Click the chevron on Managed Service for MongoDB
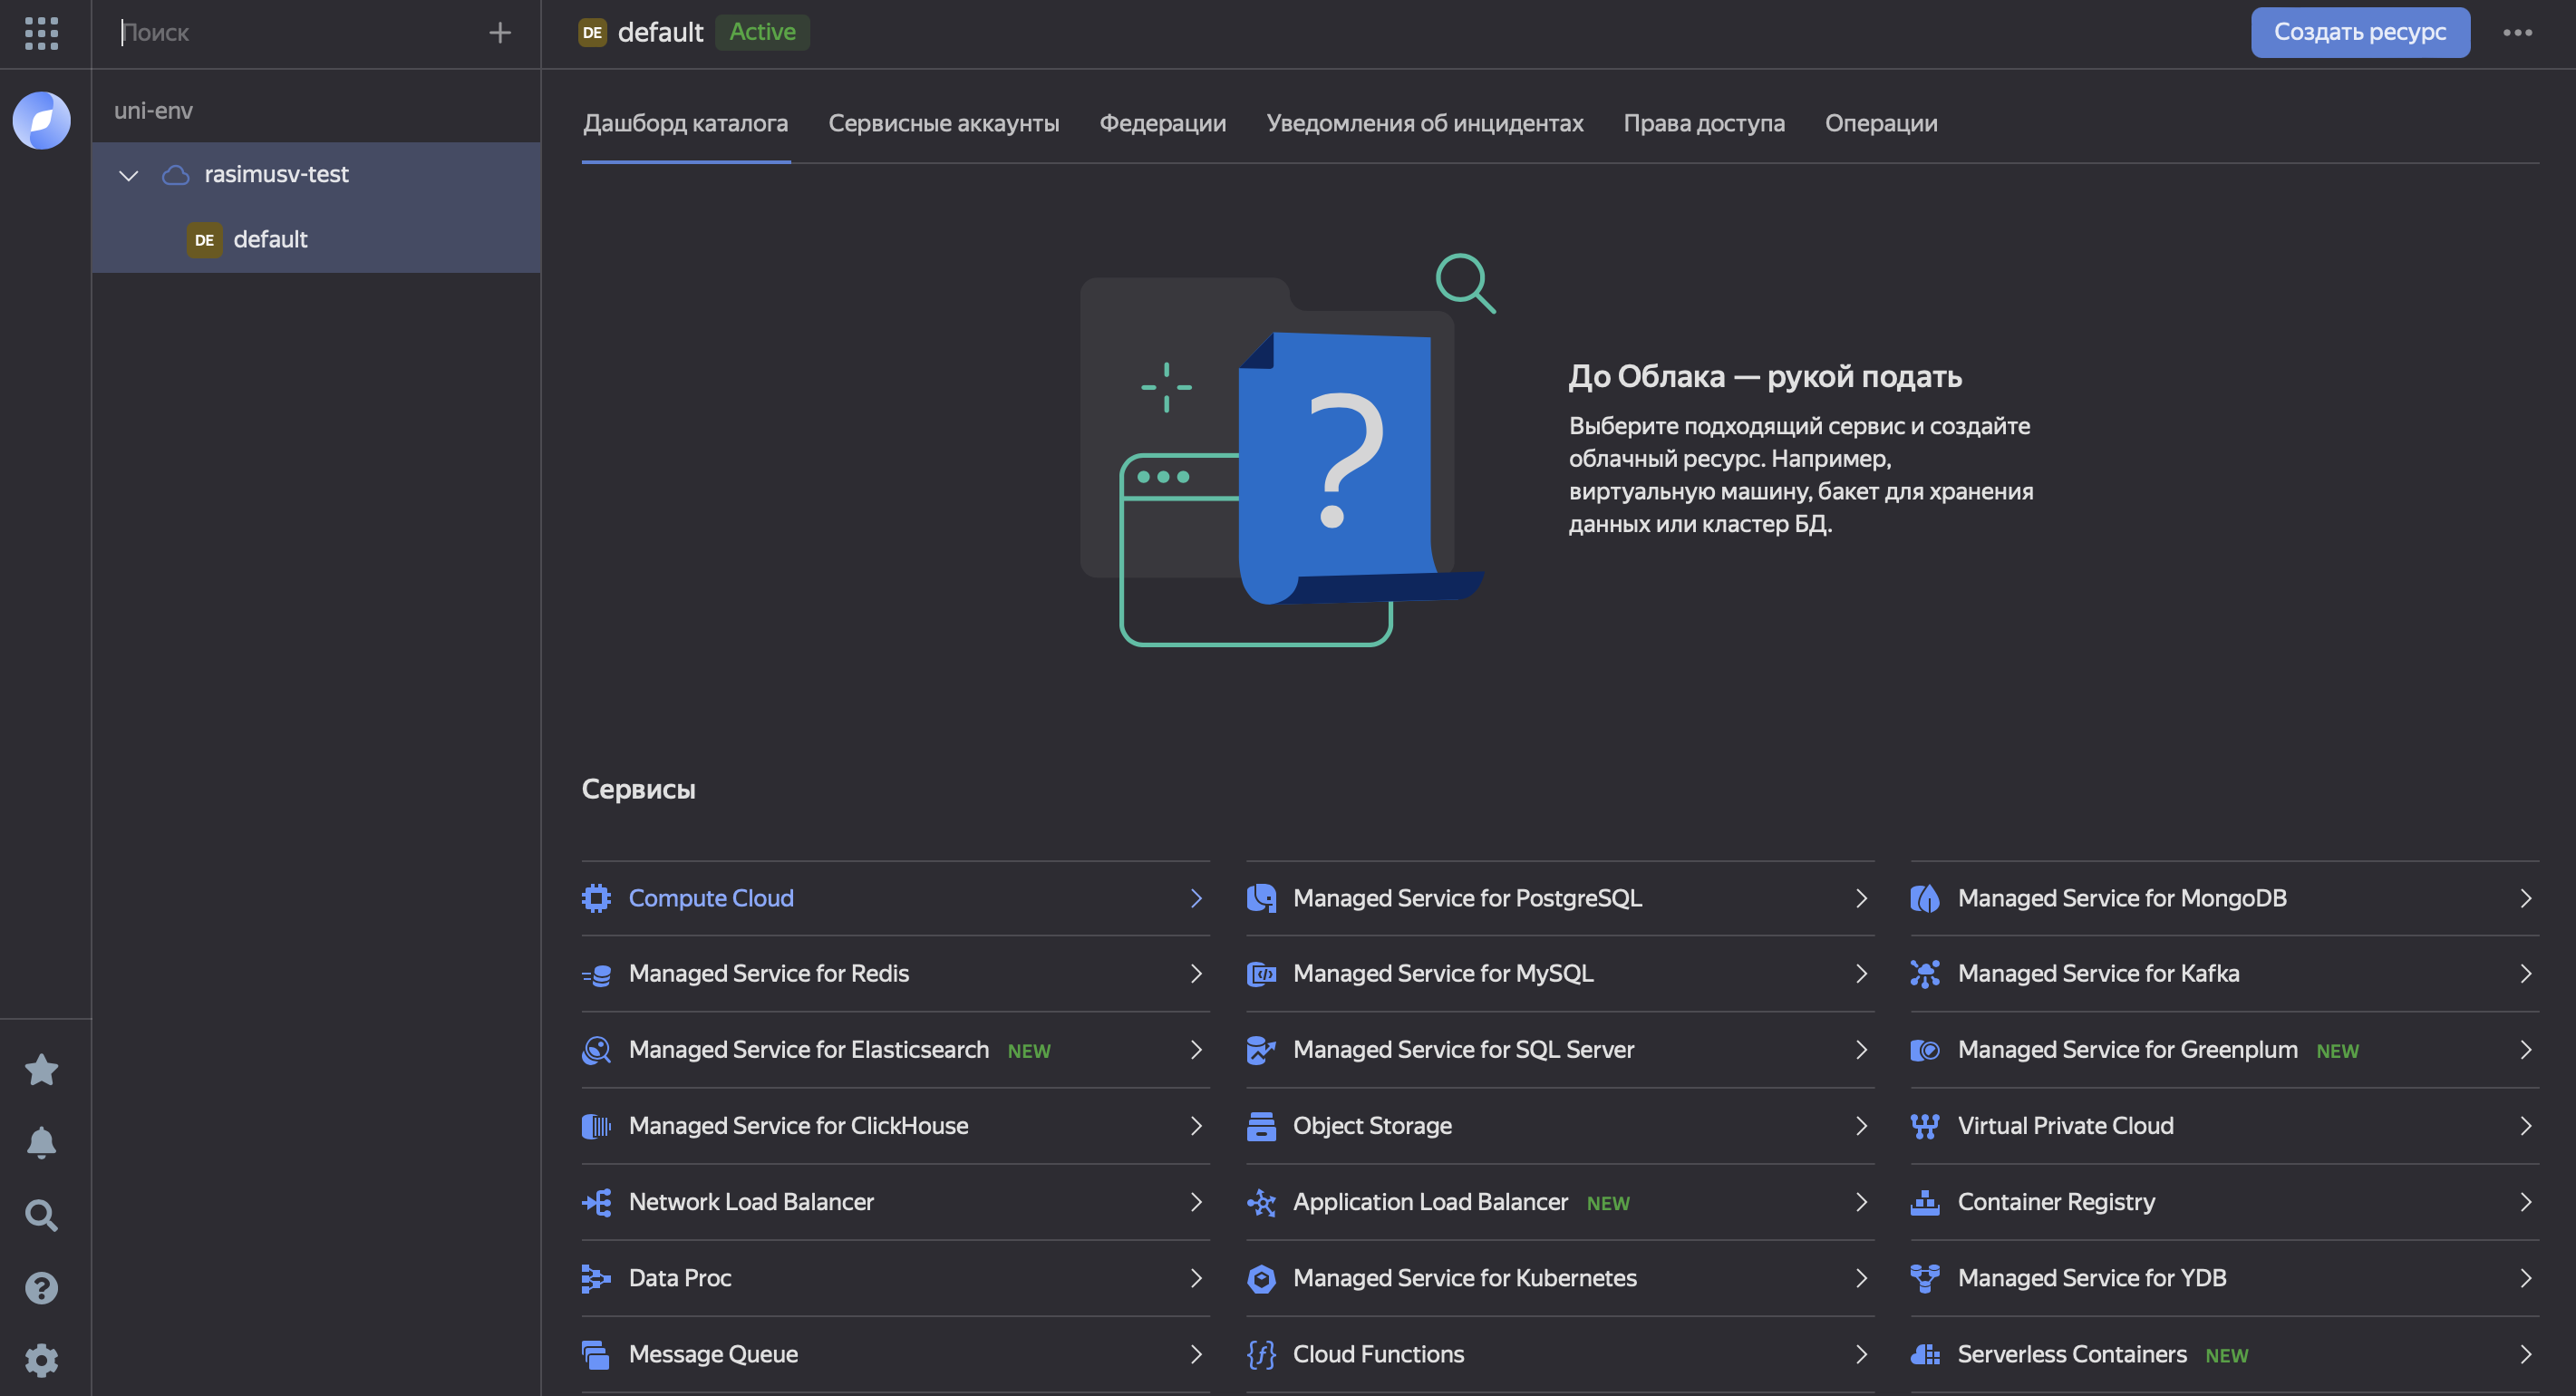The height and width of the screenshot is (1396, 2576). point(2525,898)
